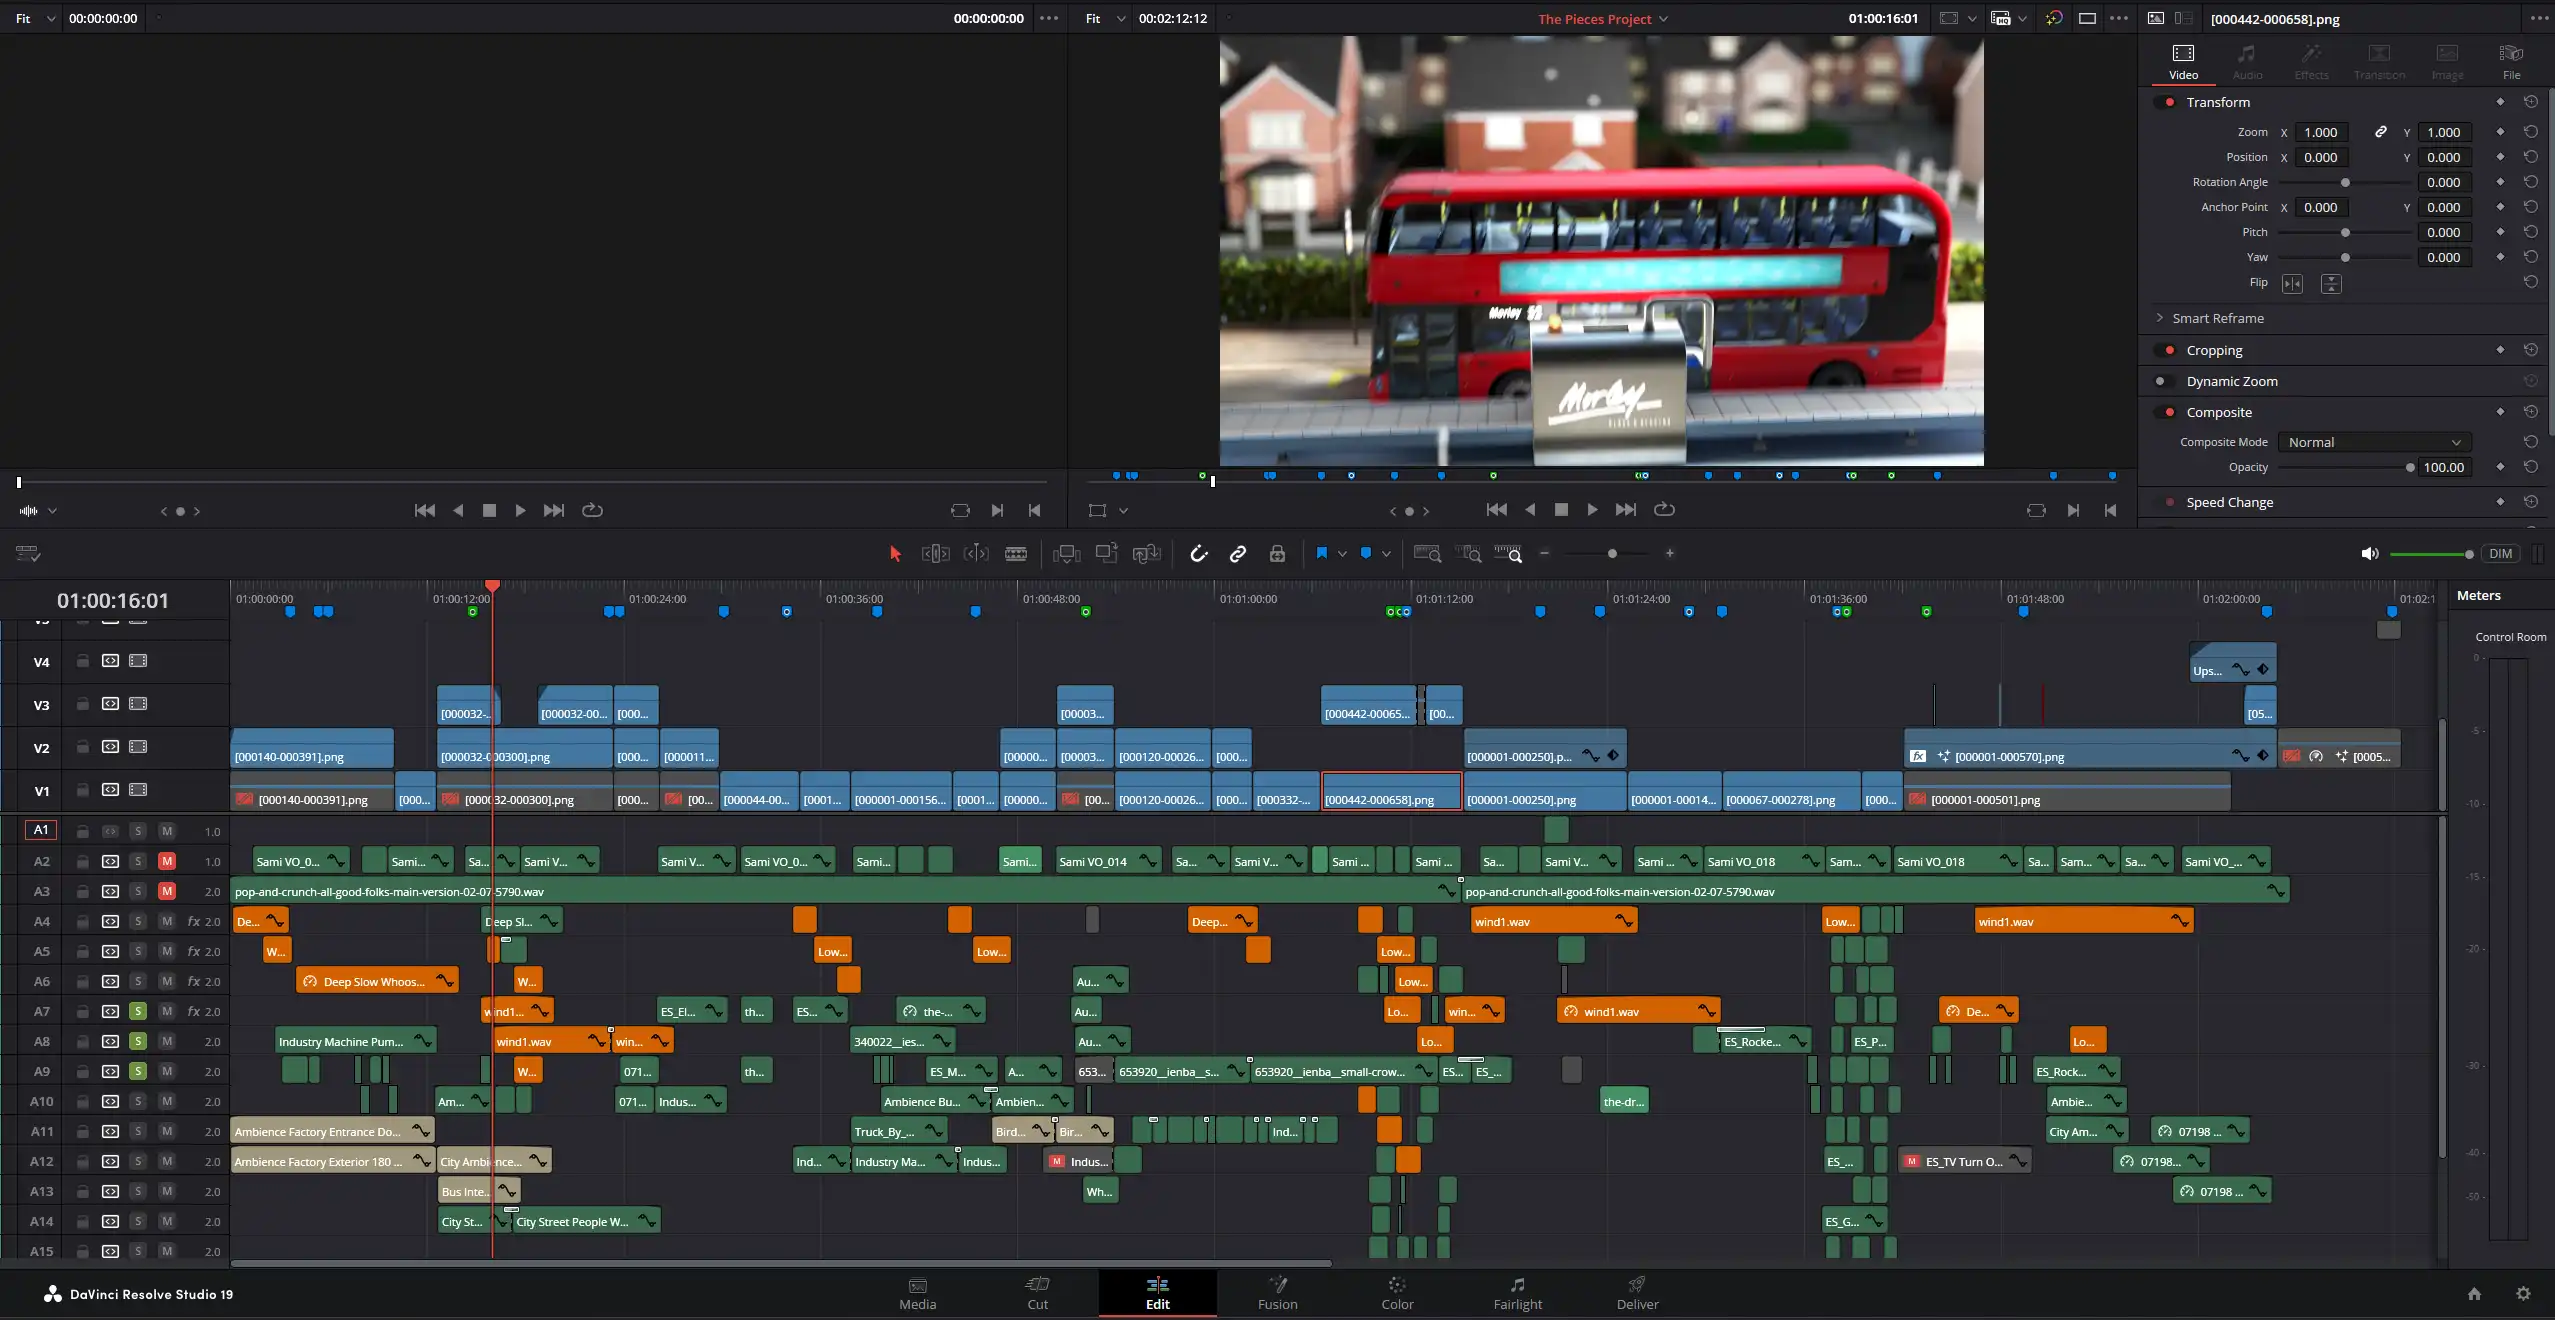Toggle timeline Snapping magnet icon

coord(1199,554)
